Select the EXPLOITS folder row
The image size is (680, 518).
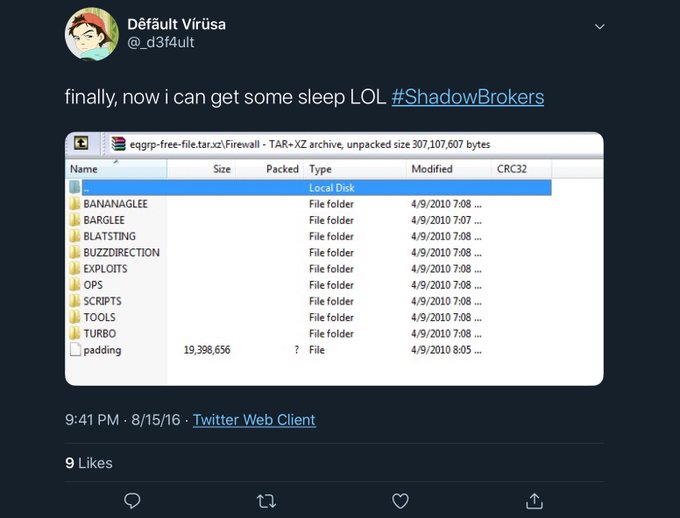tap(310, 269)
